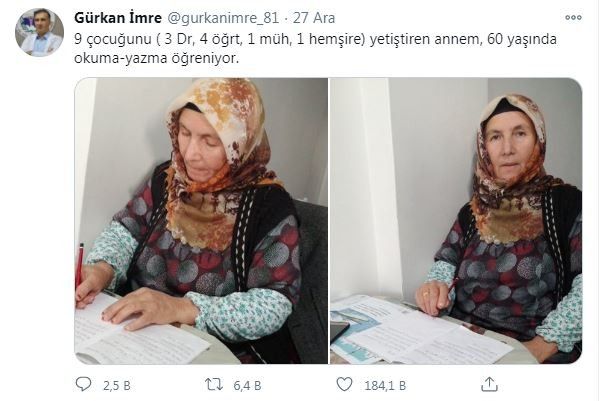Click the notebook in the left photo
Viewport: 604px width, 401px height.
click(x=139, y=331)
